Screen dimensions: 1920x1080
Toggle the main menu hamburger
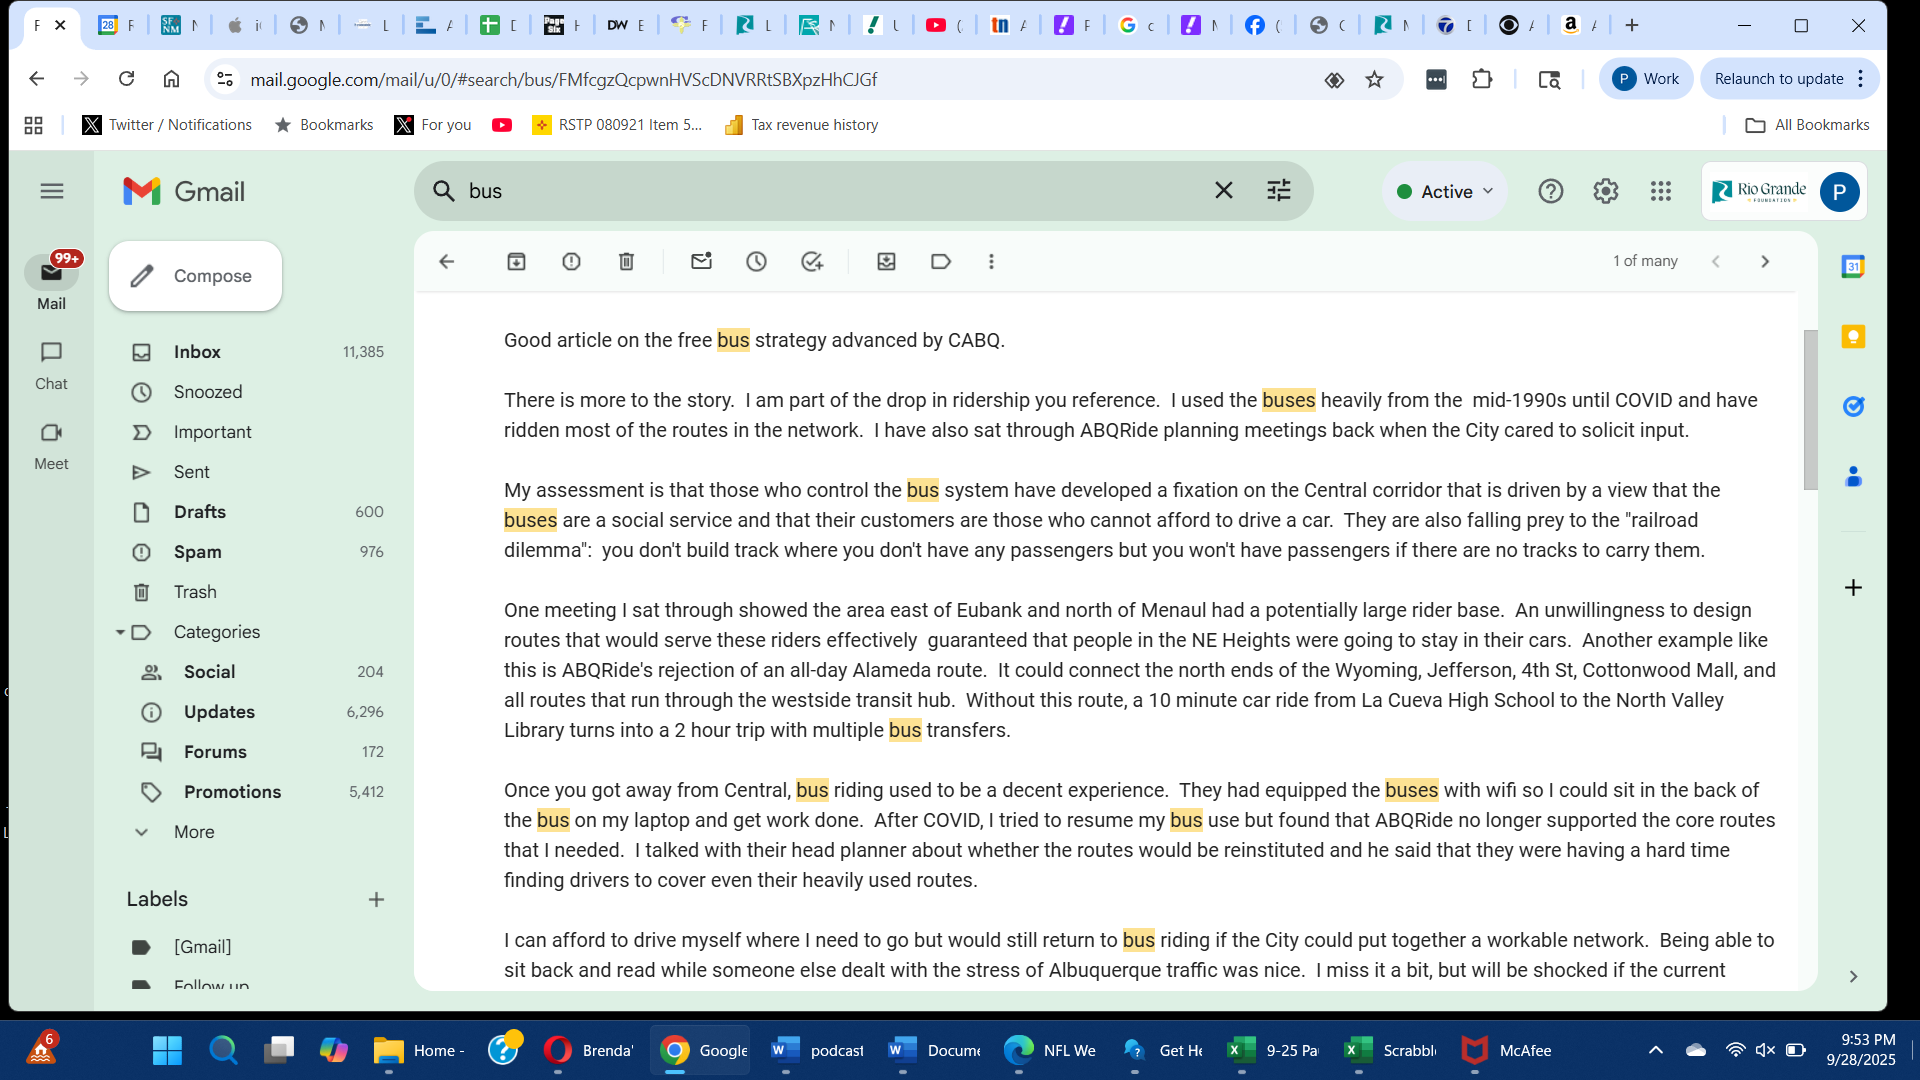coord(52,191)
